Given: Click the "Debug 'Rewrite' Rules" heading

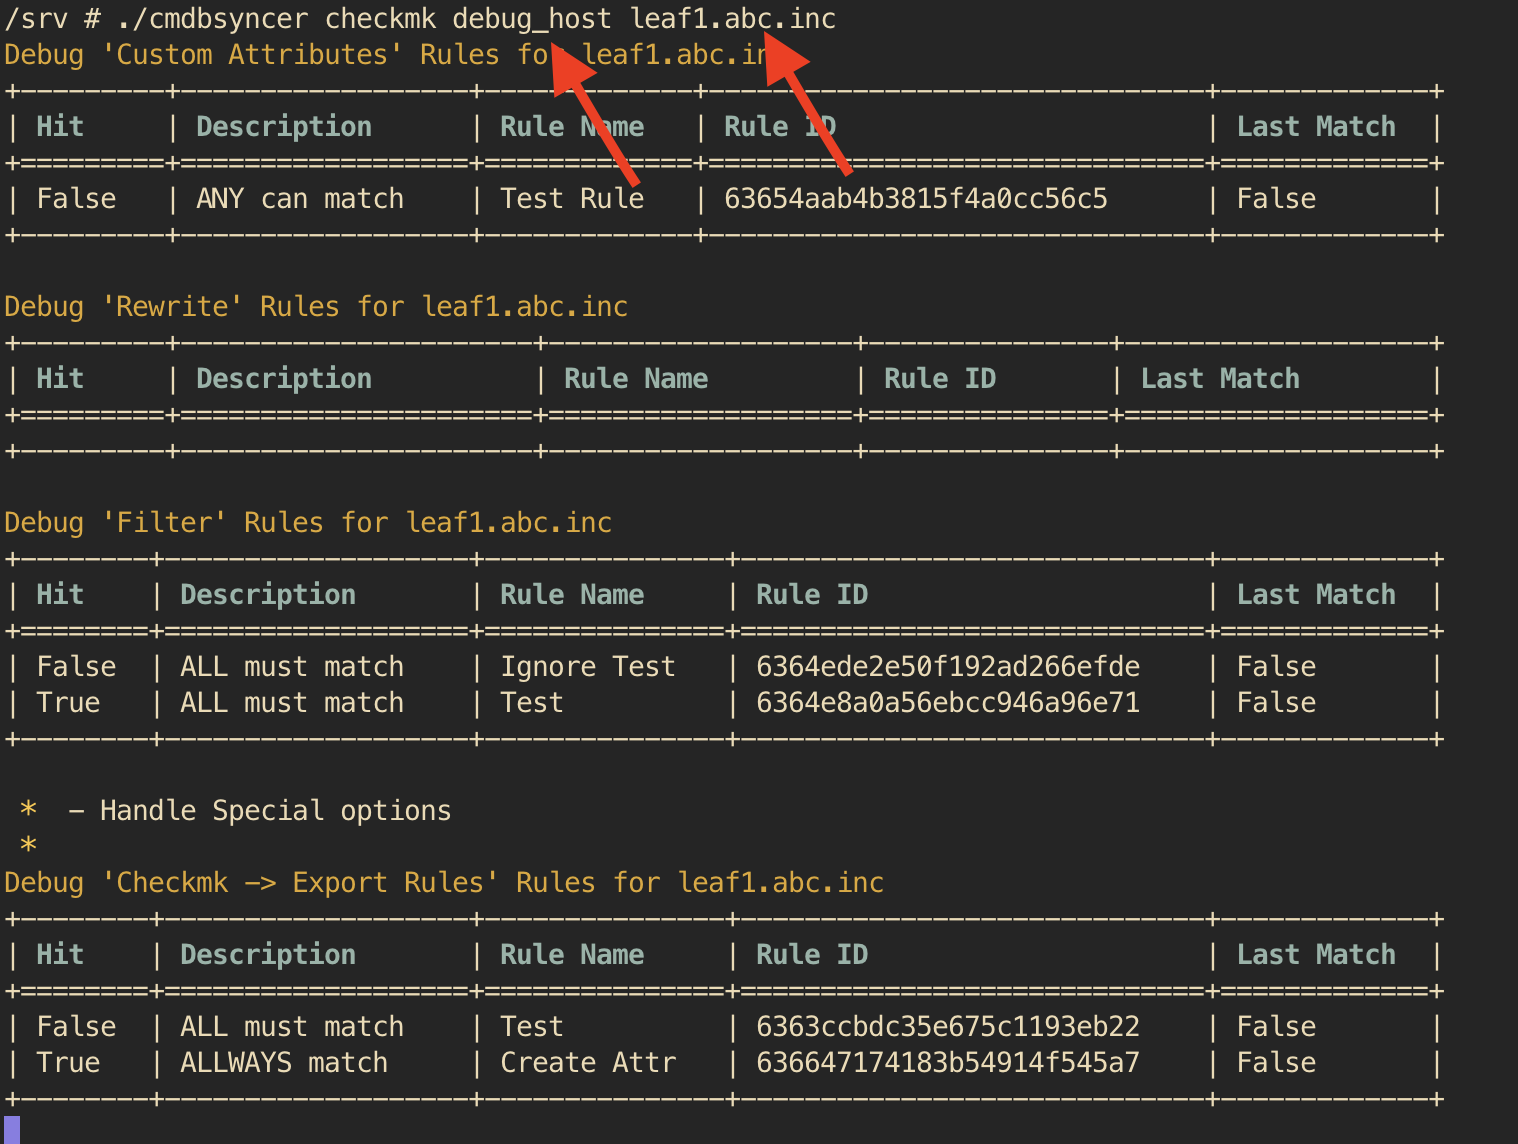Looking at the screenshot, I should 316,306.
